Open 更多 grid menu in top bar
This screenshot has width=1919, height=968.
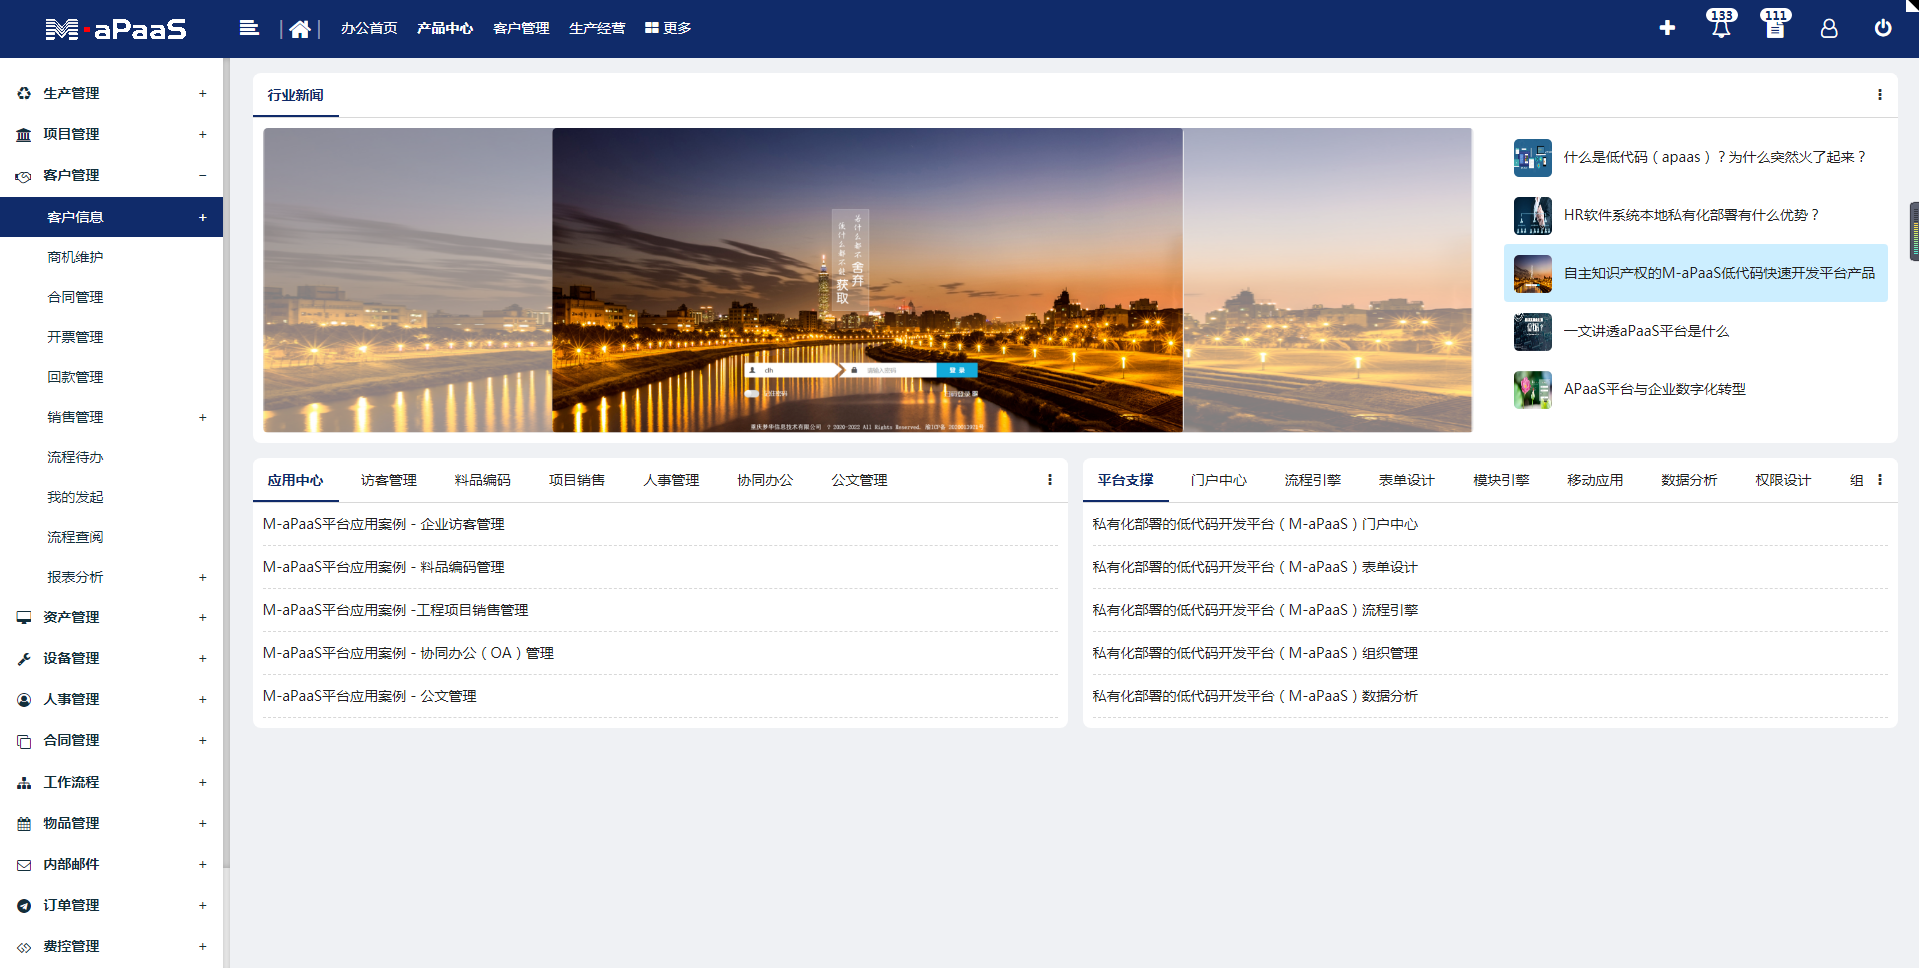pos(668,28)
